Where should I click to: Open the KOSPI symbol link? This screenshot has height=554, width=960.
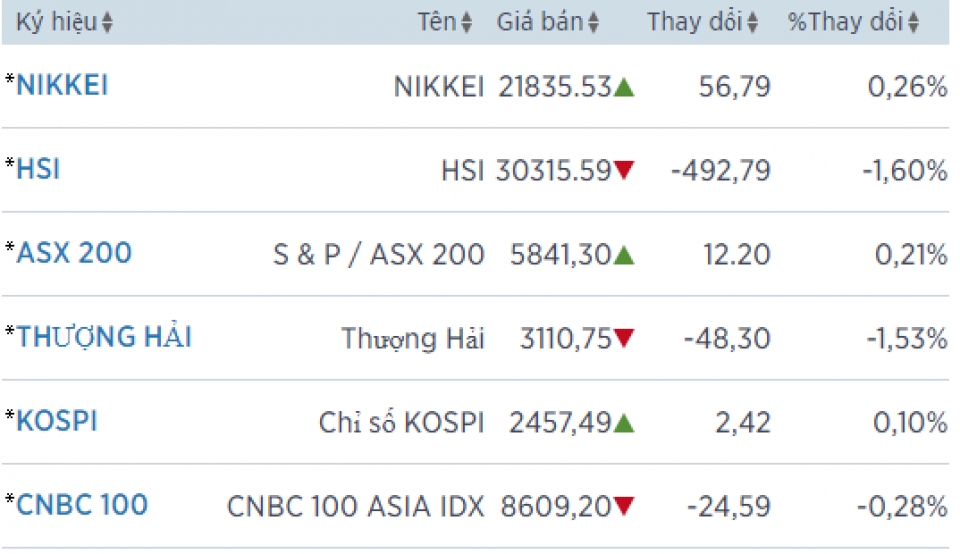(x=57, y=421)
